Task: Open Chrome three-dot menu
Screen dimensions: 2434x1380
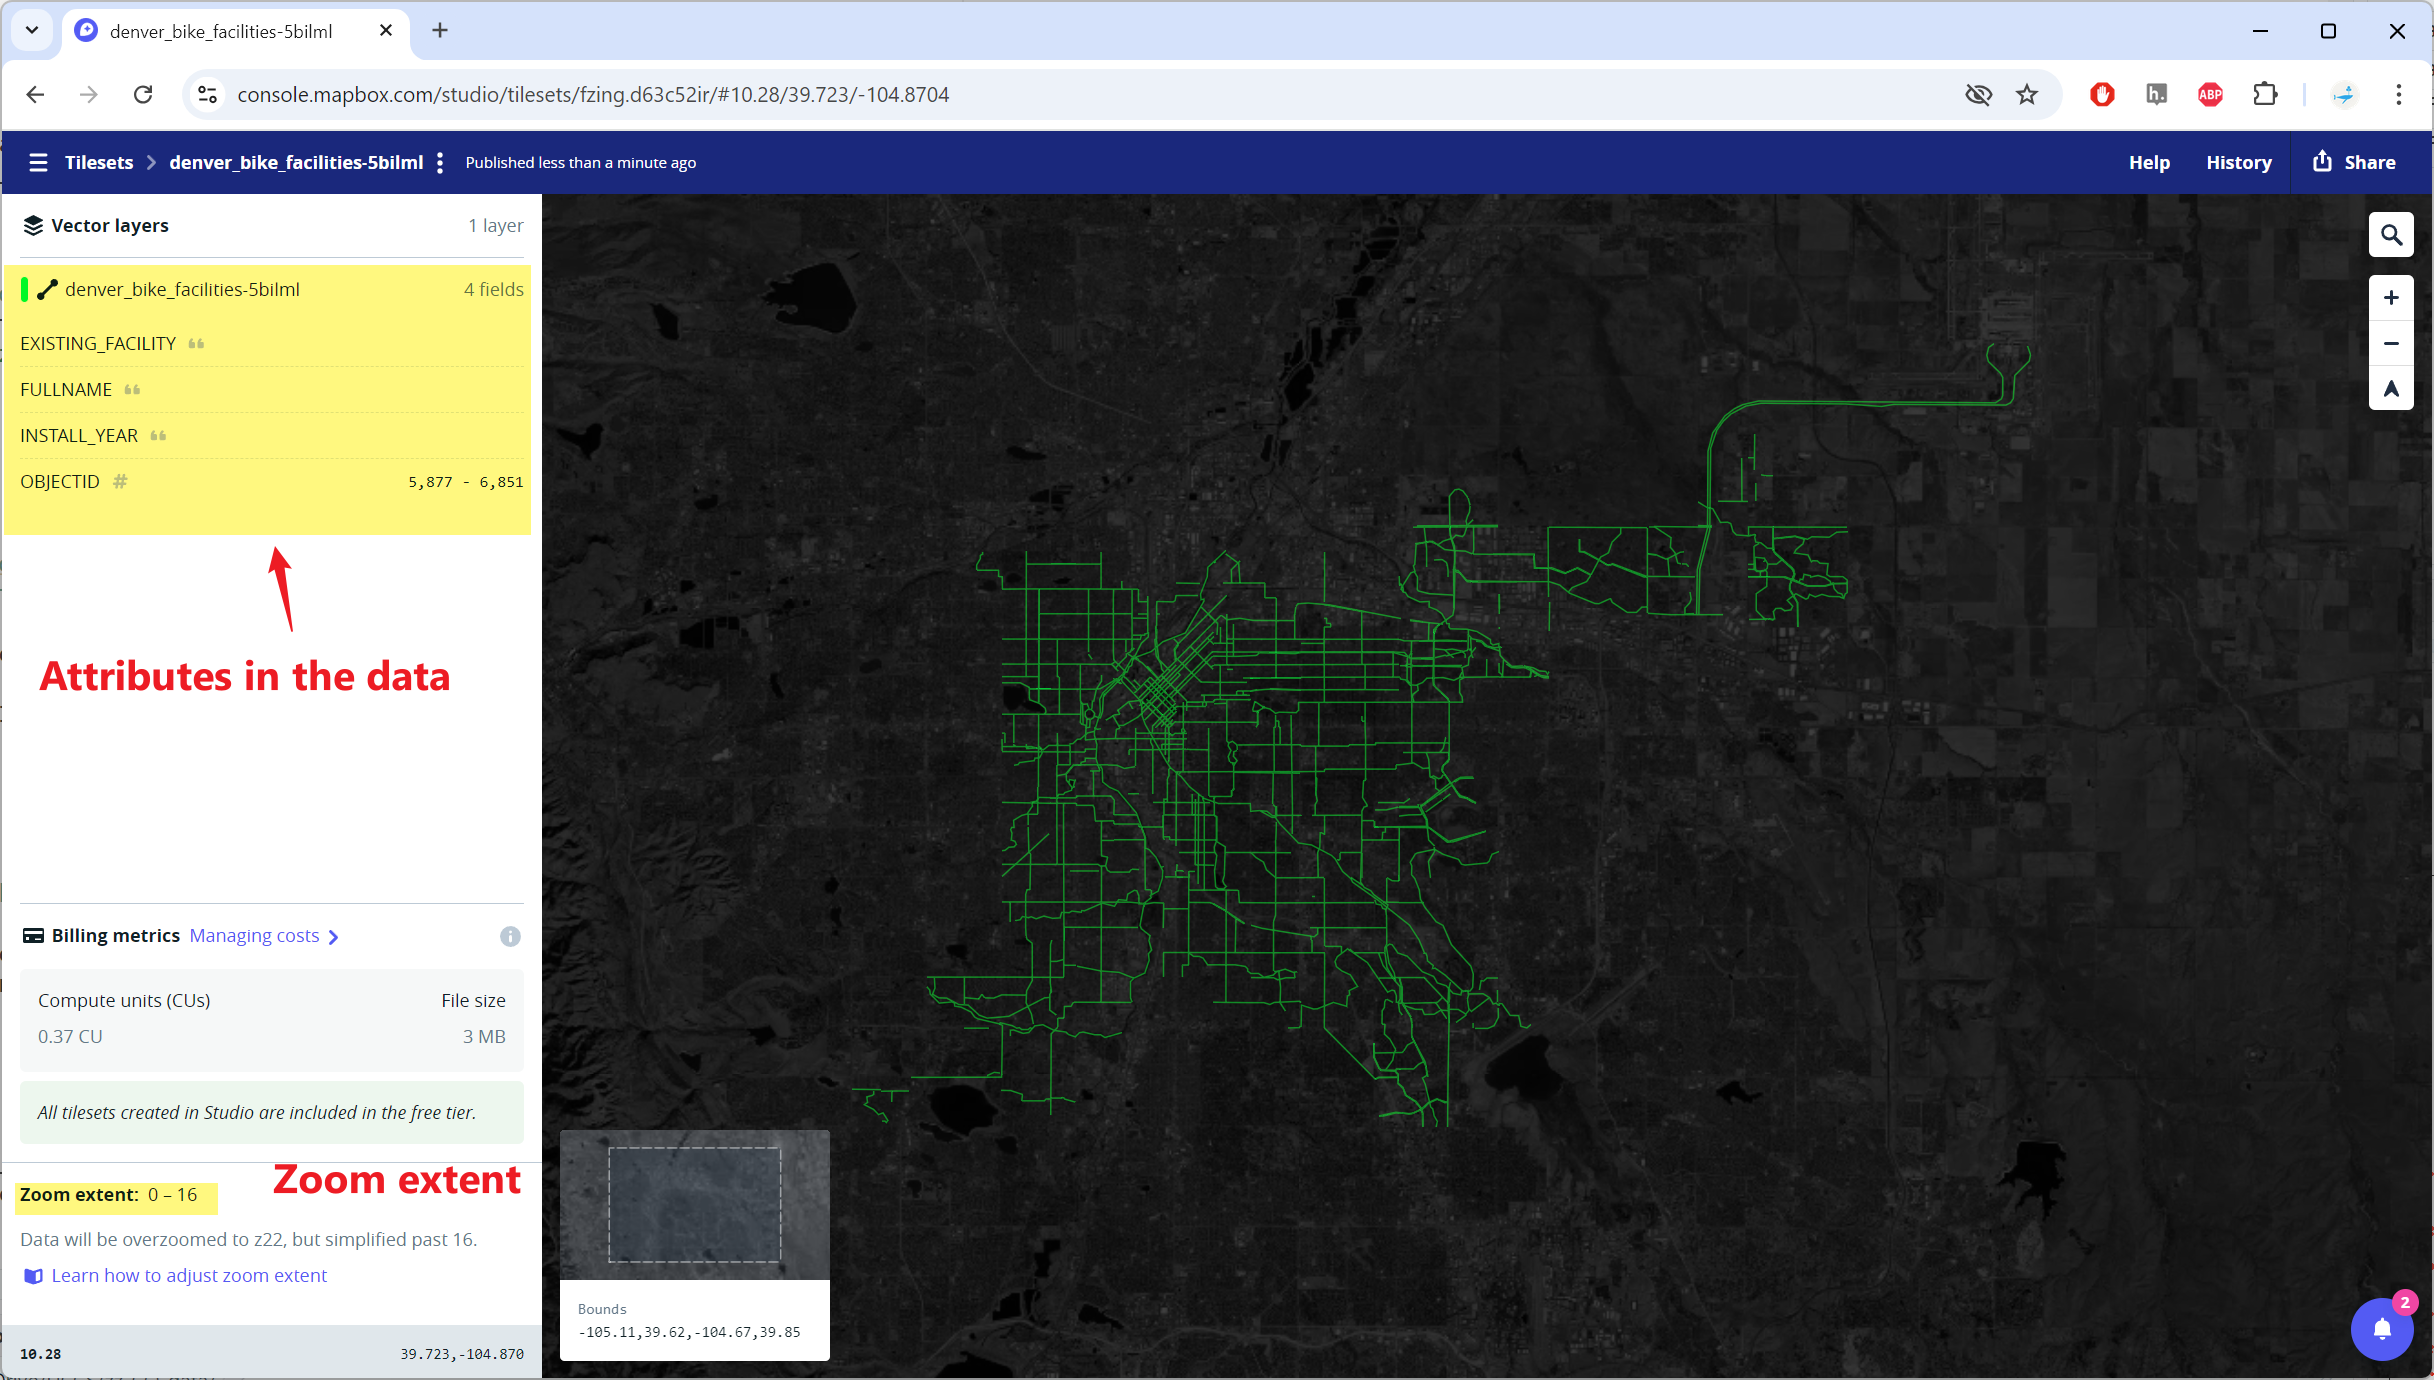Action: click(x=2398, y=94)
